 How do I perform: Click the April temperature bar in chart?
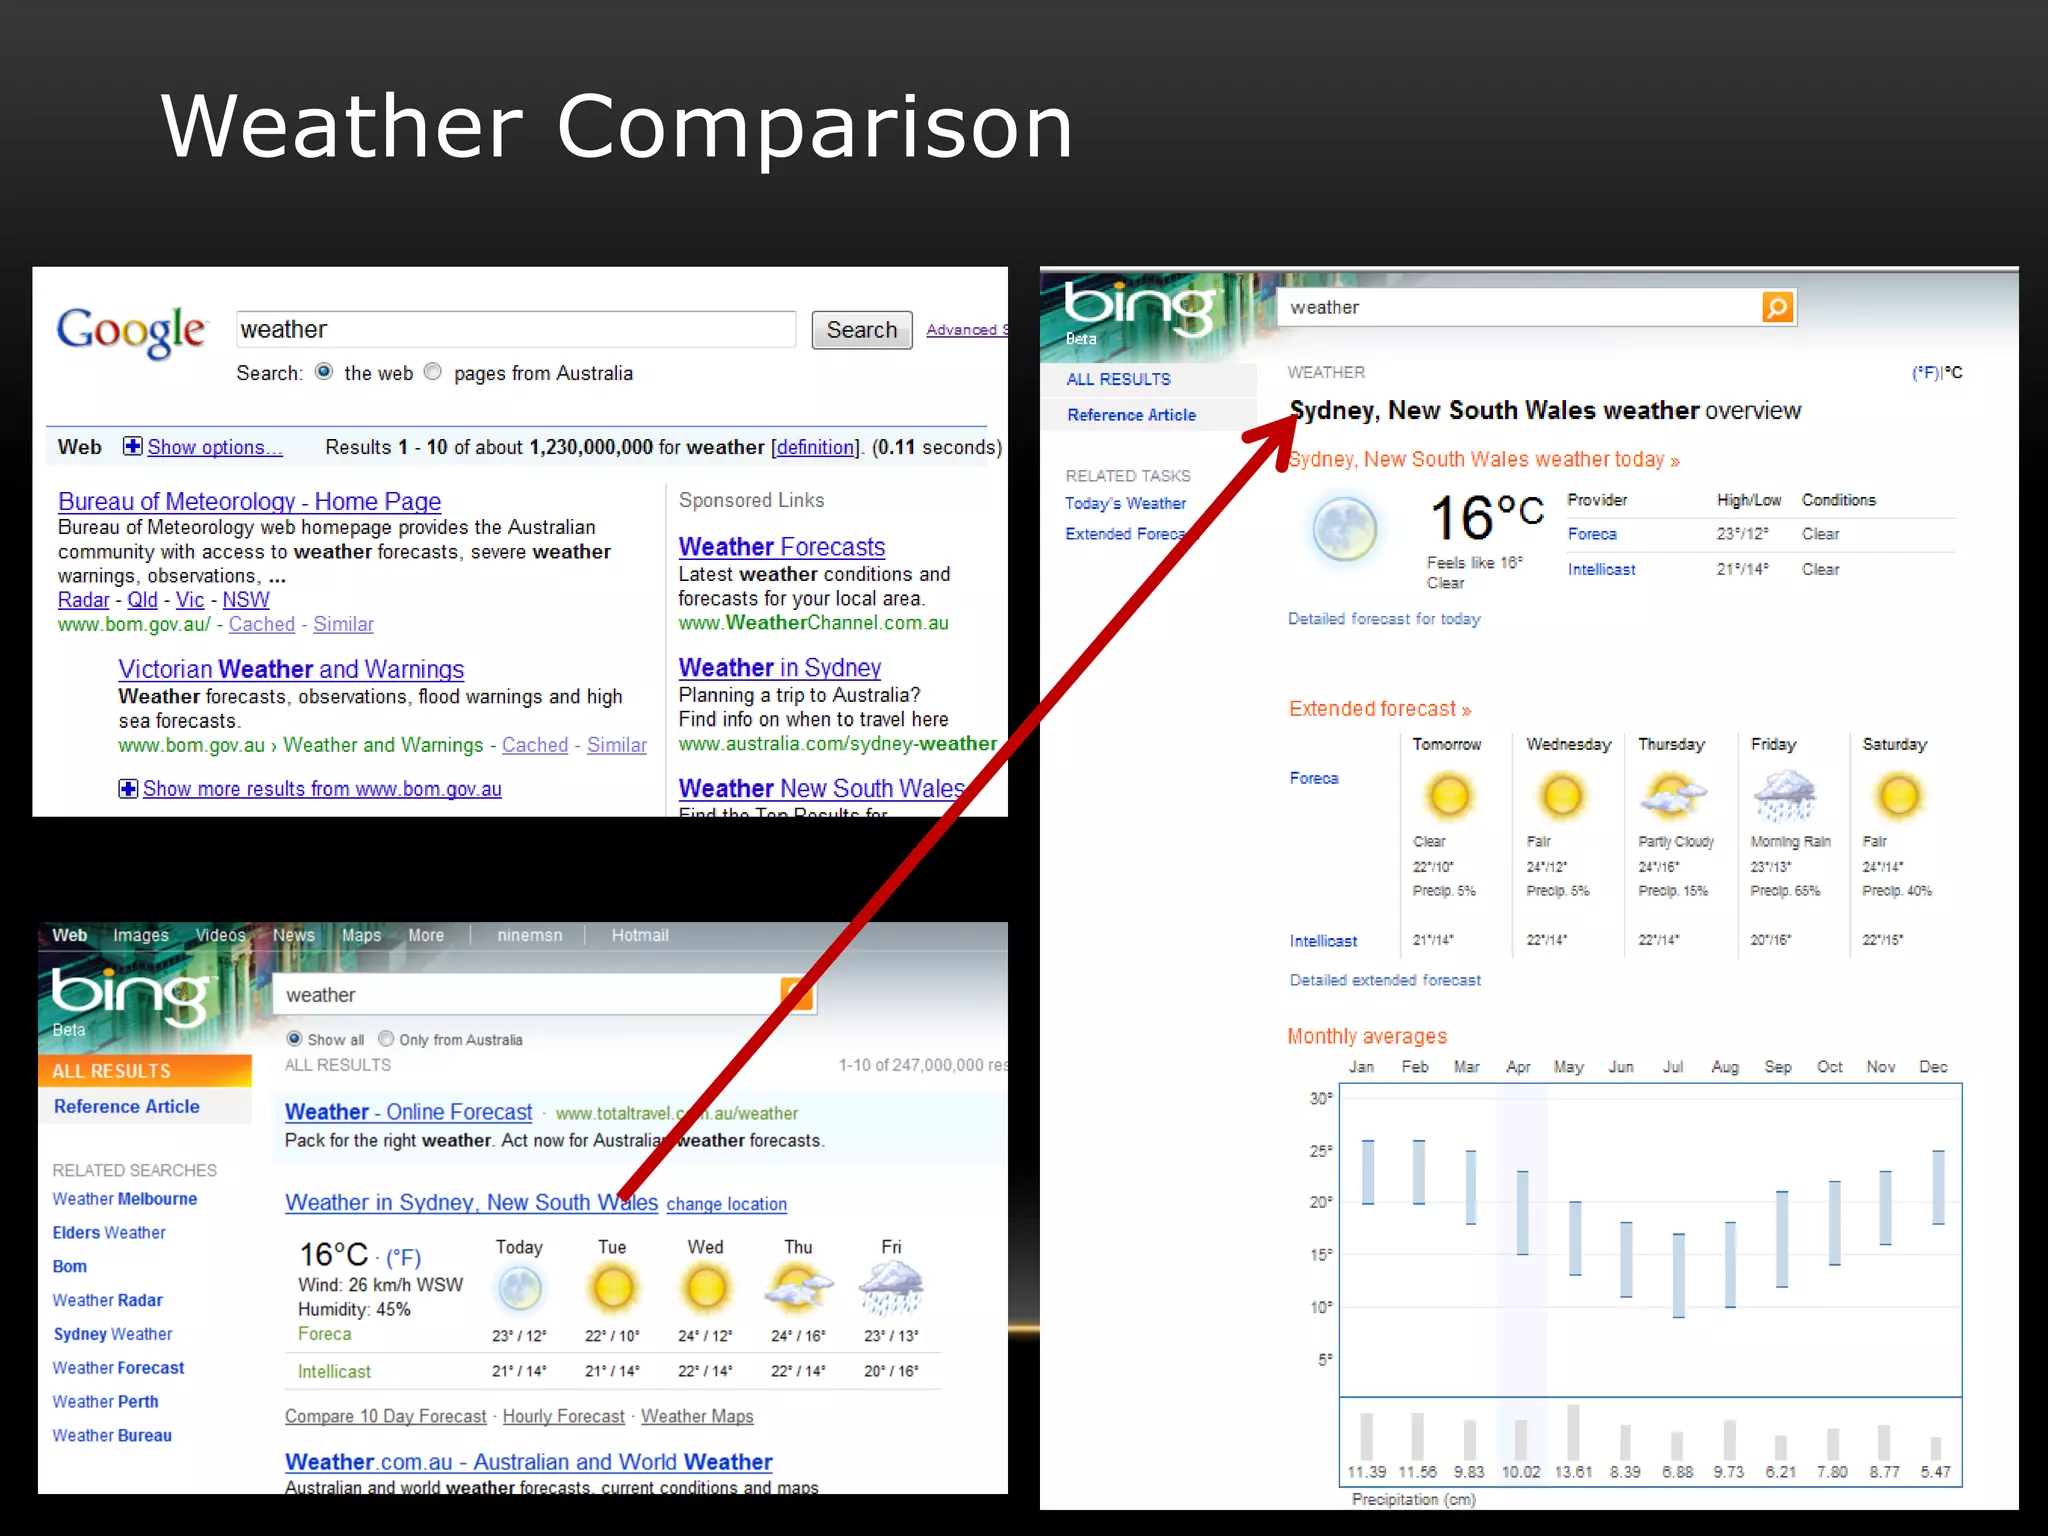point(1522,1213)
